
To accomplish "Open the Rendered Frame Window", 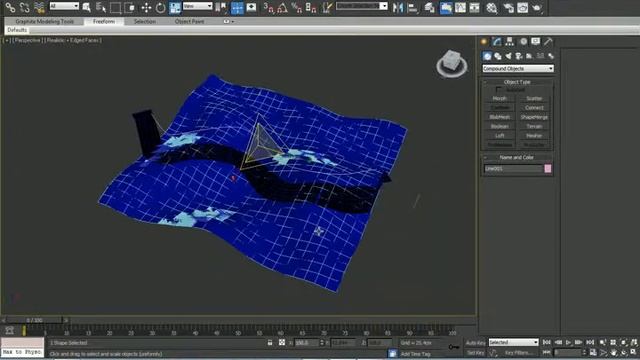I will (522, 7).
